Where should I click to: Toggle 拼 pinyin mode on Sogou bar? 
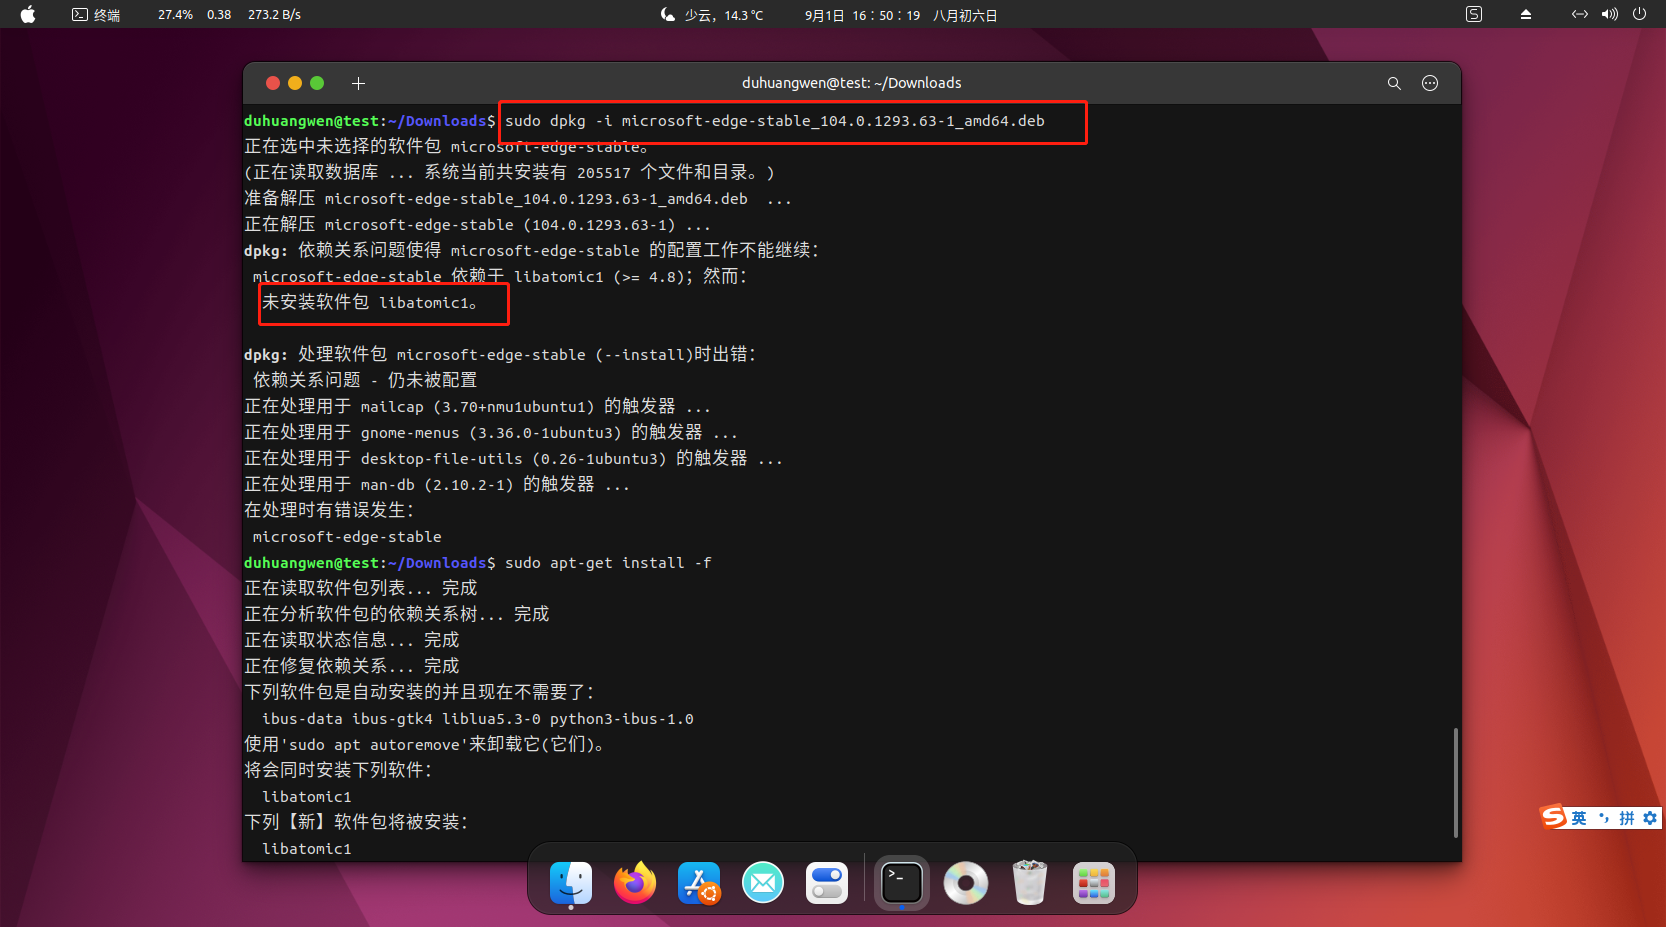(1627, 818)
